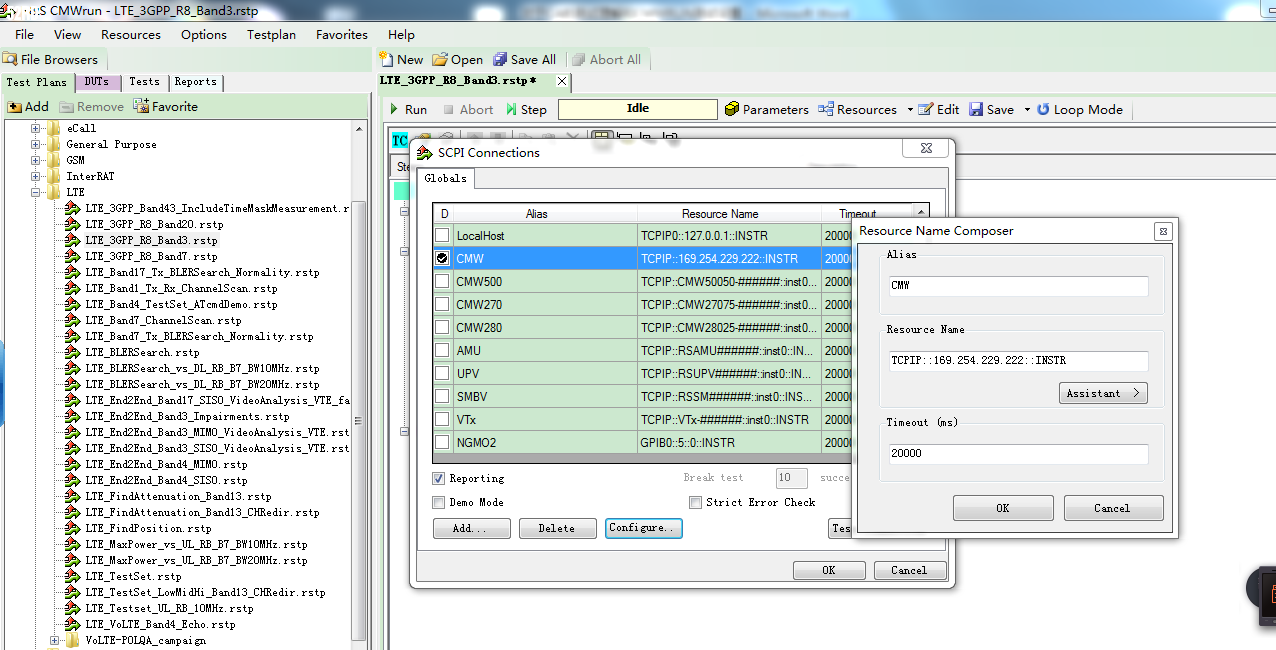Open the Favorites menu
1276x650 pixels.
tap(342, 34)
